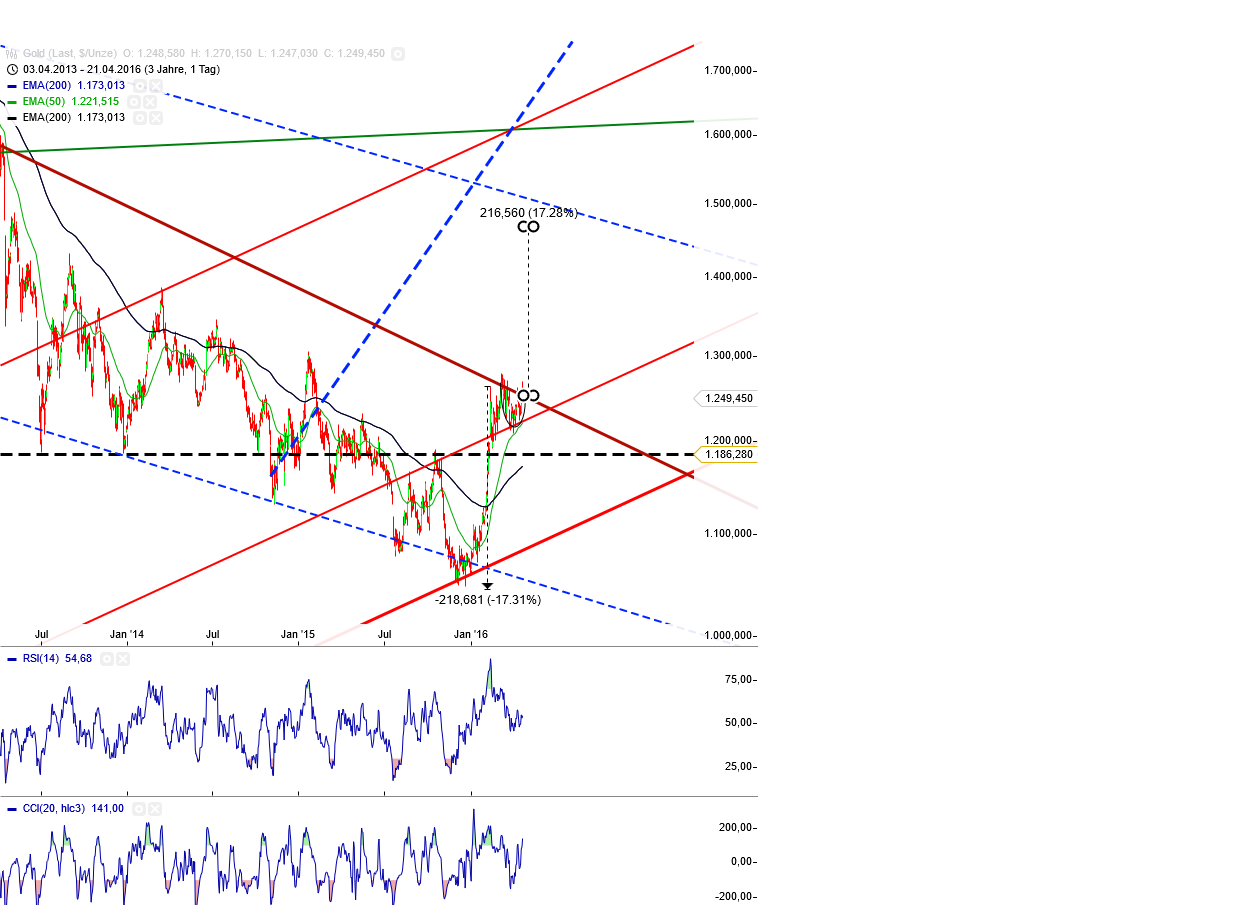Click the candlestick chart icon beside Gold label
The height and width of the screenshot is (905, 1234).
11,53
